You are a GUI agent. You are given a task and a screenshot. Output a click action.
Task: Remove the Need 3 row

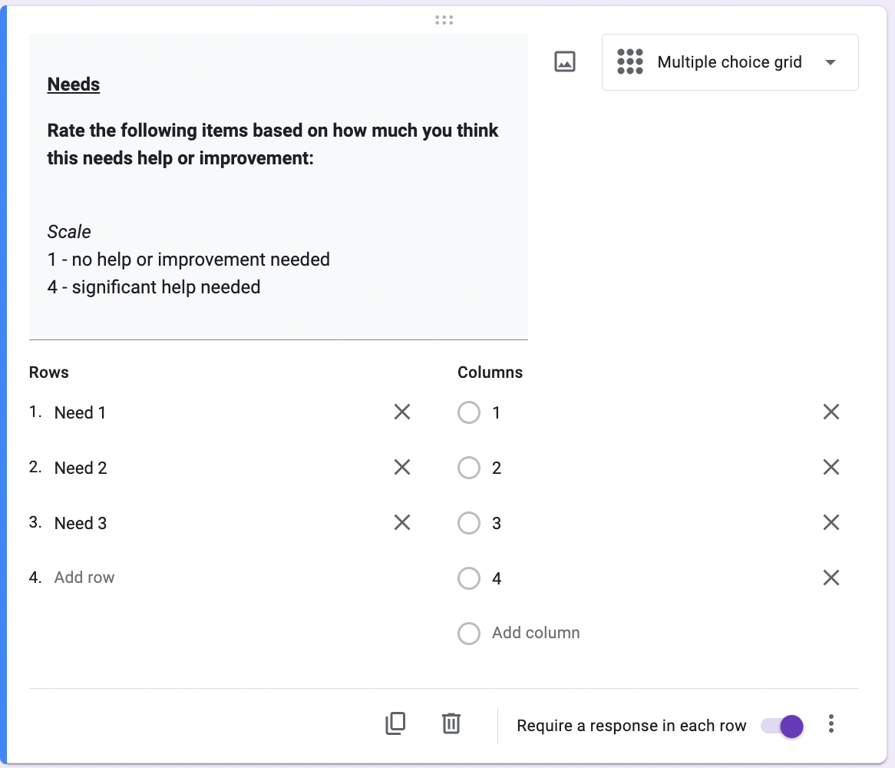402,522
